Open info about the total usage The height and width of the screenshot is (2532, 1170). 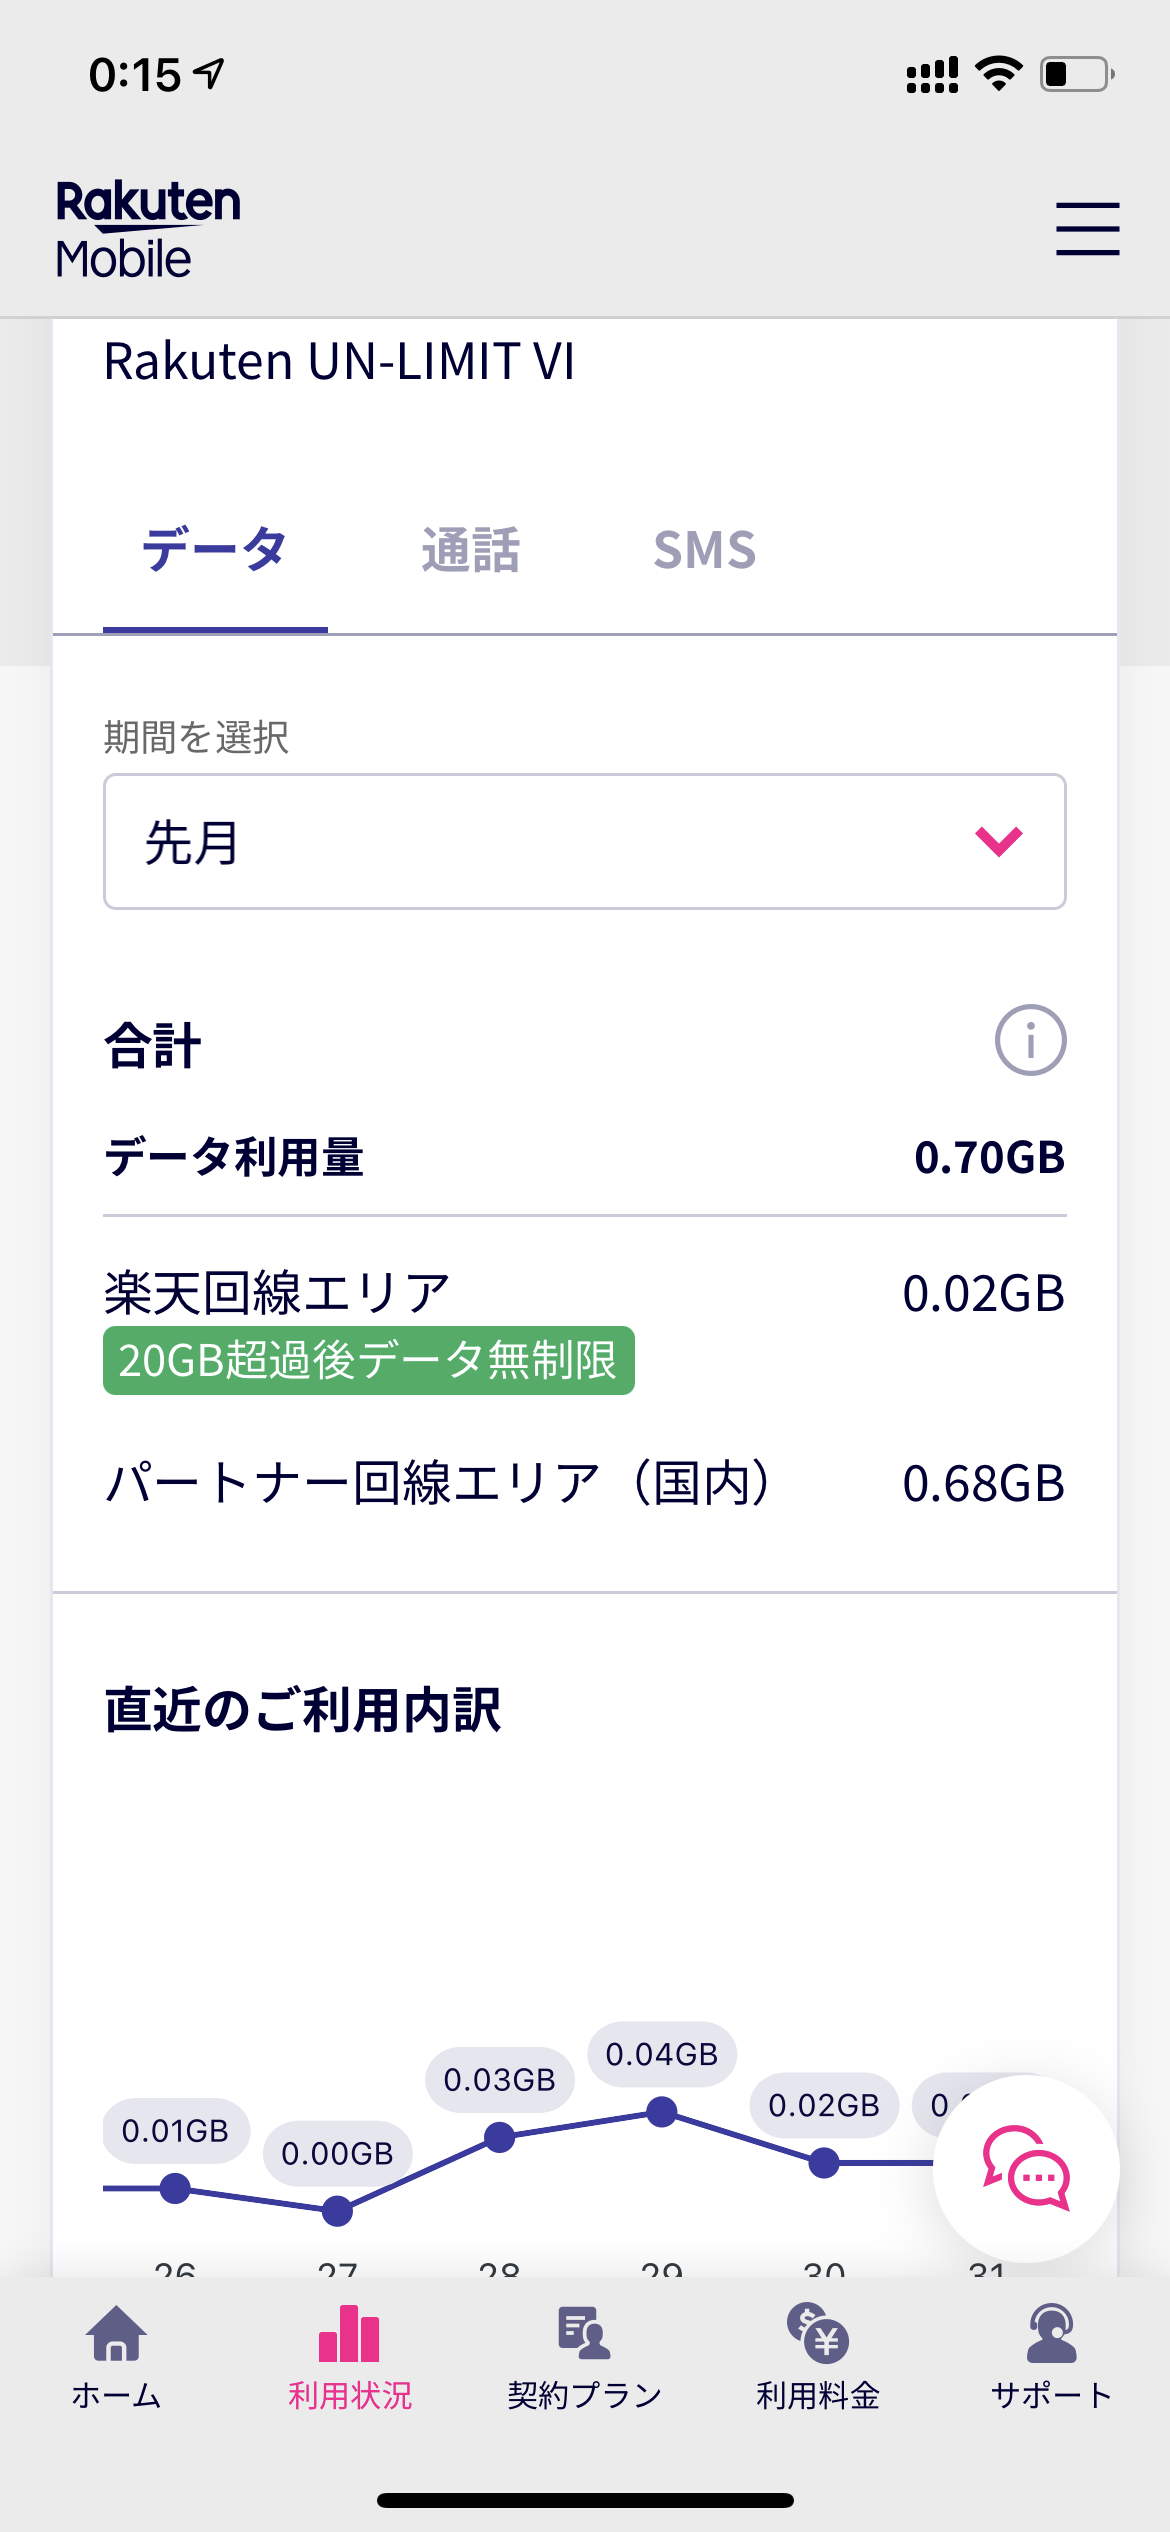(x=1030, y=1040)
